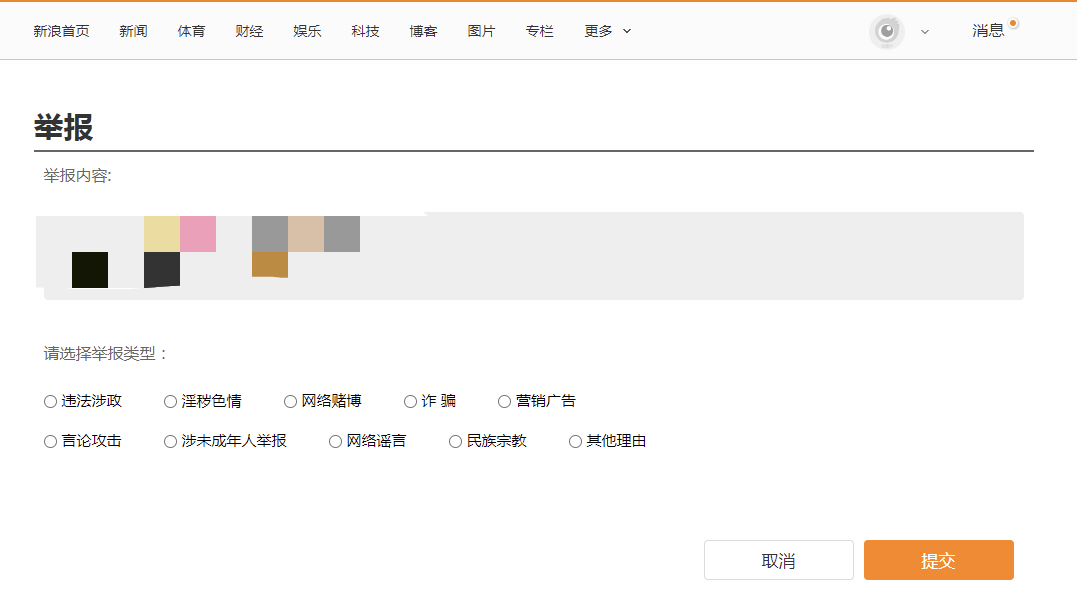The height and width of the screenshot is (604, 1077).
Task: Select the 违法涉政 report type
Action: click(50, 401)
